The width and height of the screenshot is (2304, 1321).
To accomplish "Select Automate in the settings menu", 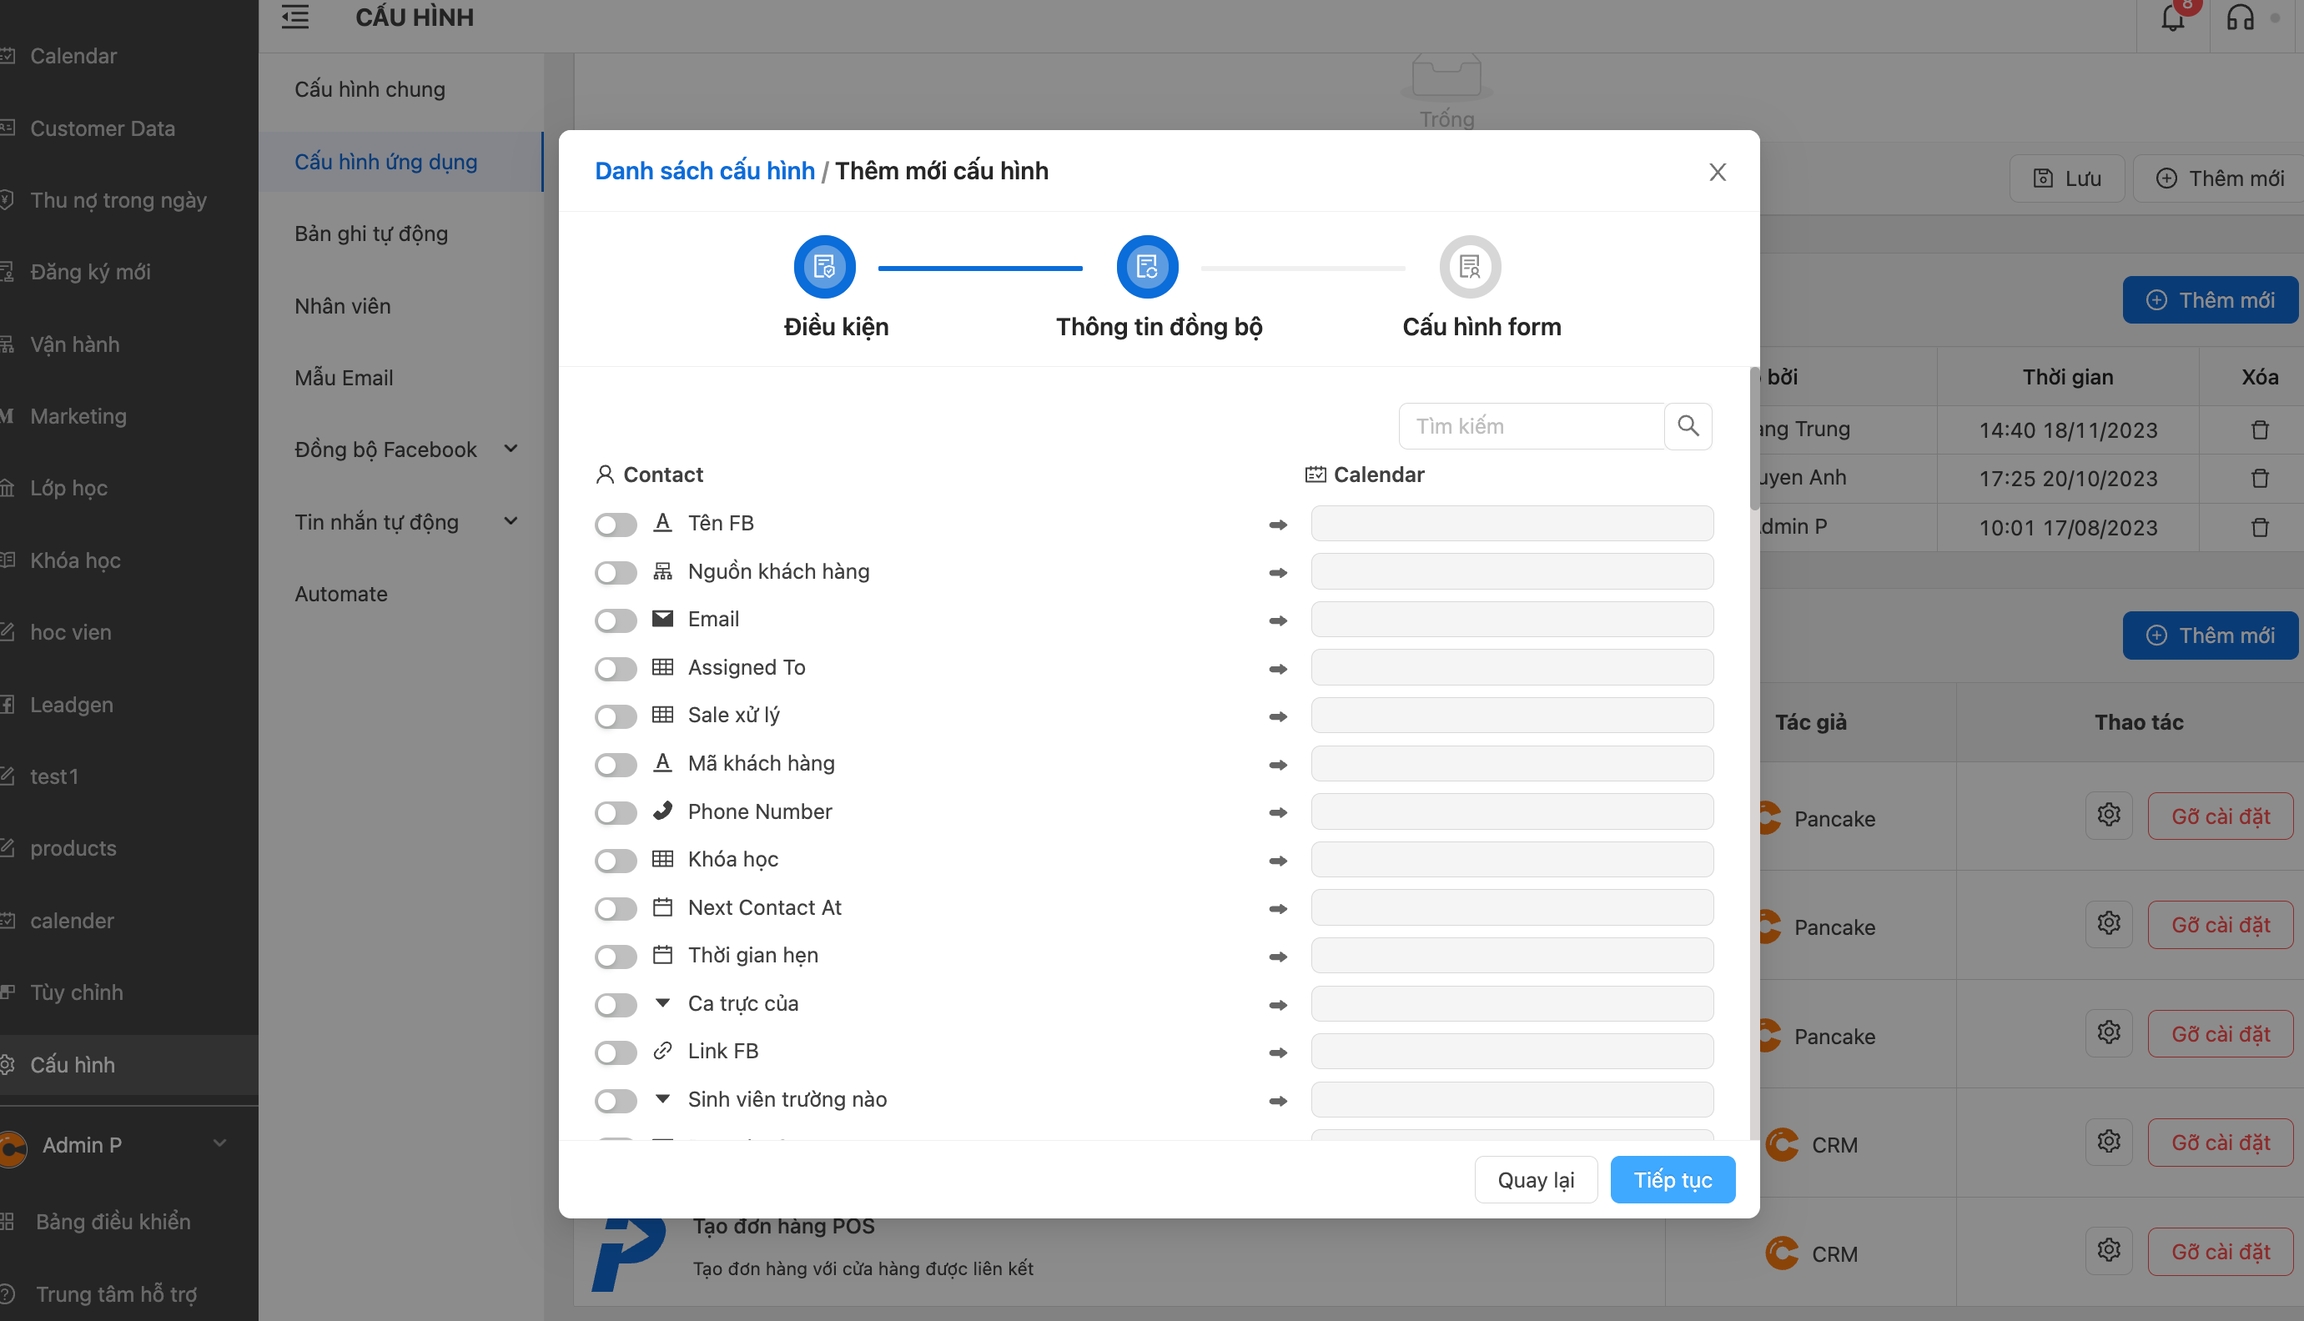I will point(341,593).
